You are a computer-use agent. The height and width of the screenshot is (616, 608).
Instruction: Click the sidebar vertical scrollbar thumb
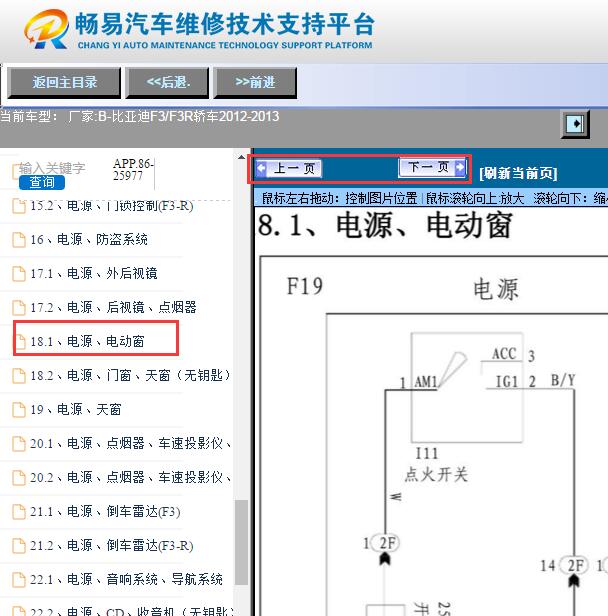click(x=241, y=542)
